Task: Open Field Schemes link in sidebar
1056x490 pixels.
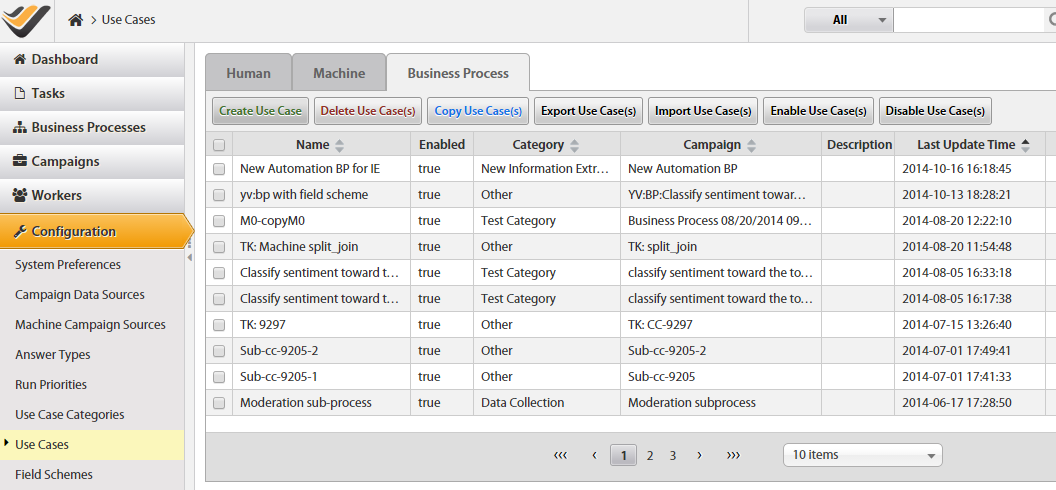Action: pos(54,475)
